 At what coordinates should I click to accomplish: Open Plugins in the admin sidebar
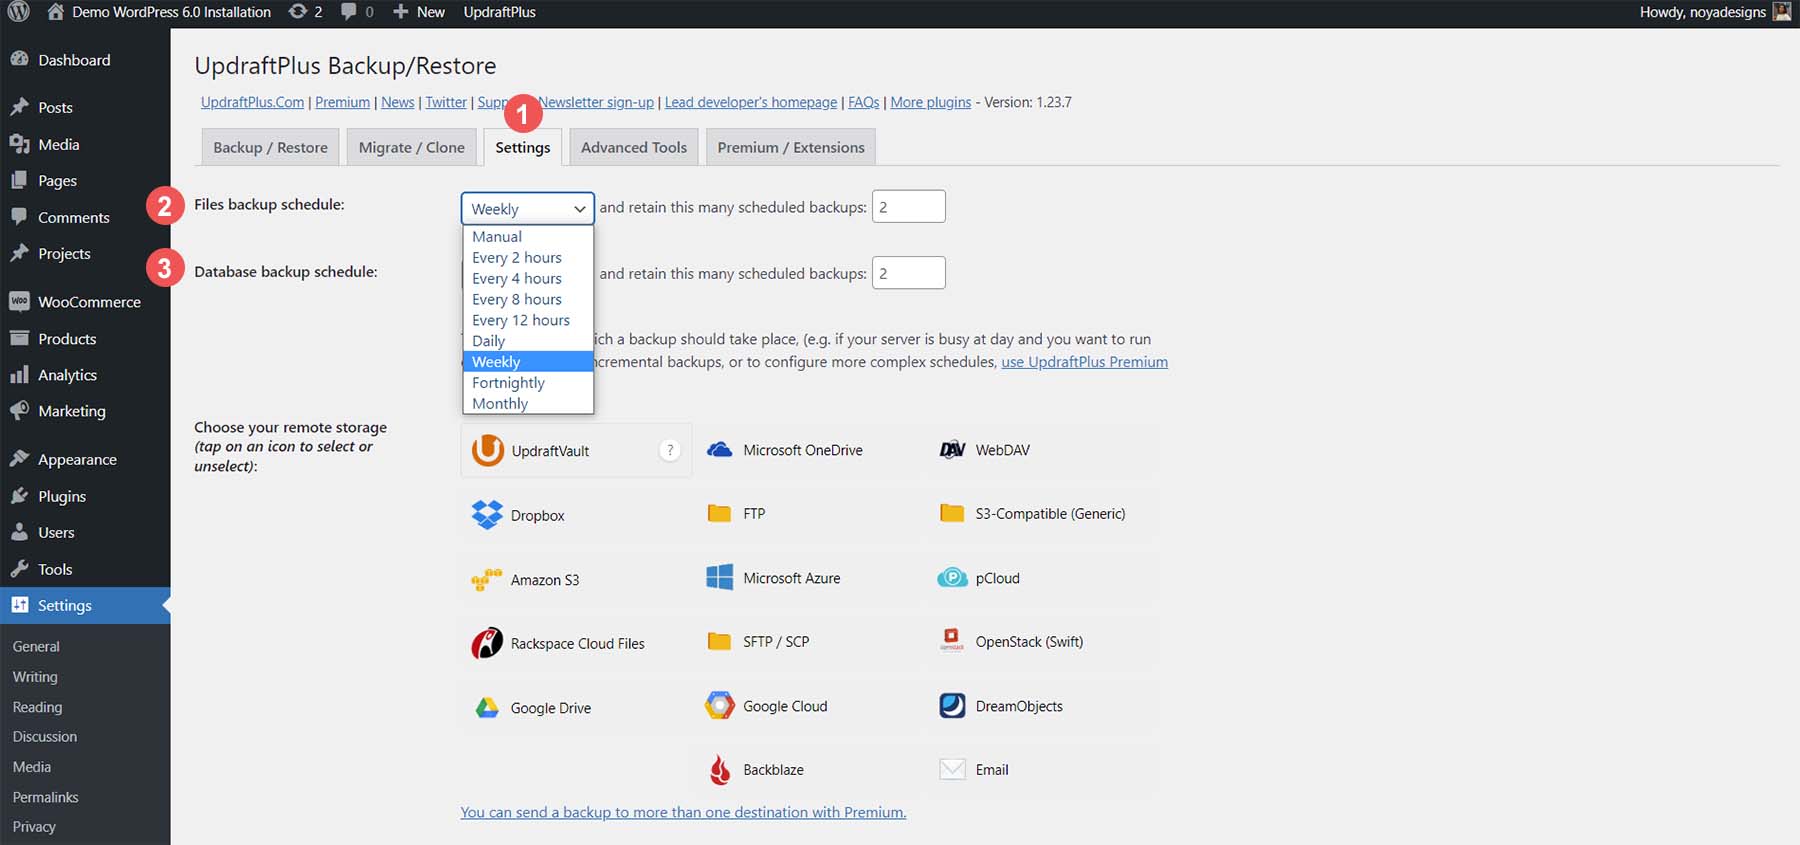62,496
